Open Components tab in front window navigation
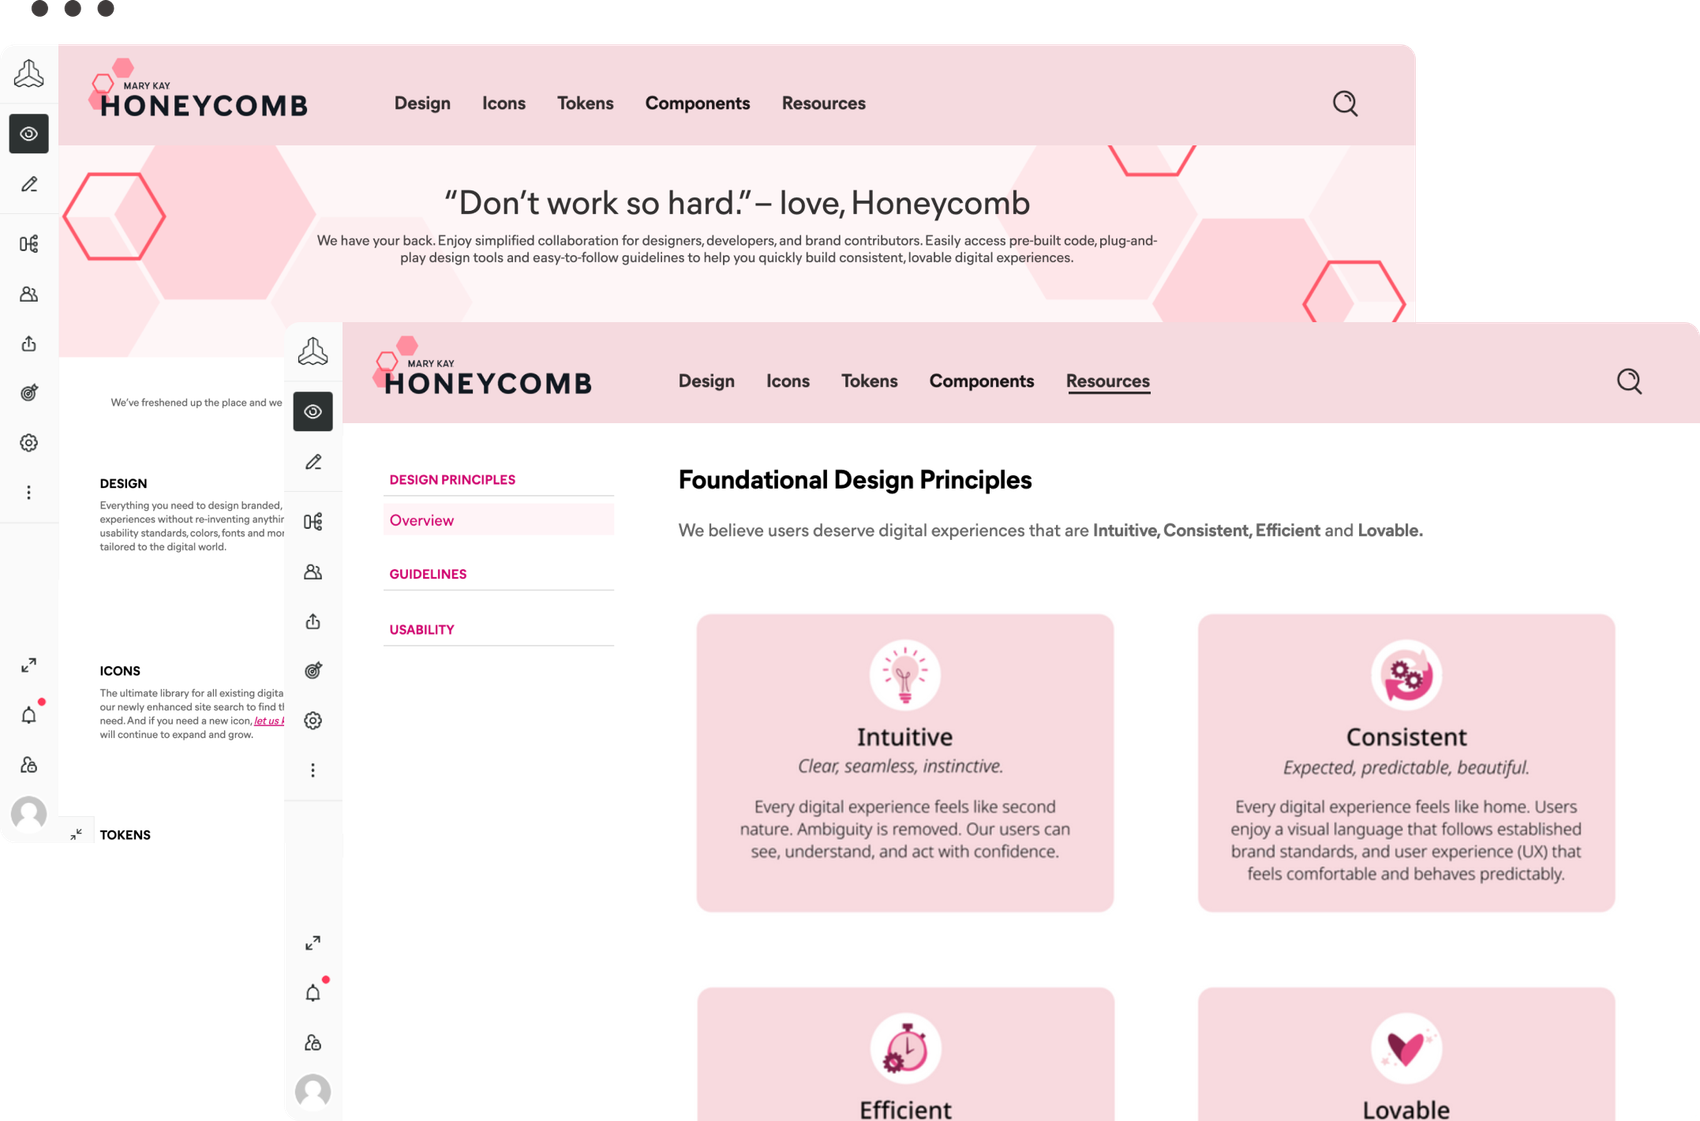1700x1121 pixels. [x=981, y=381]
